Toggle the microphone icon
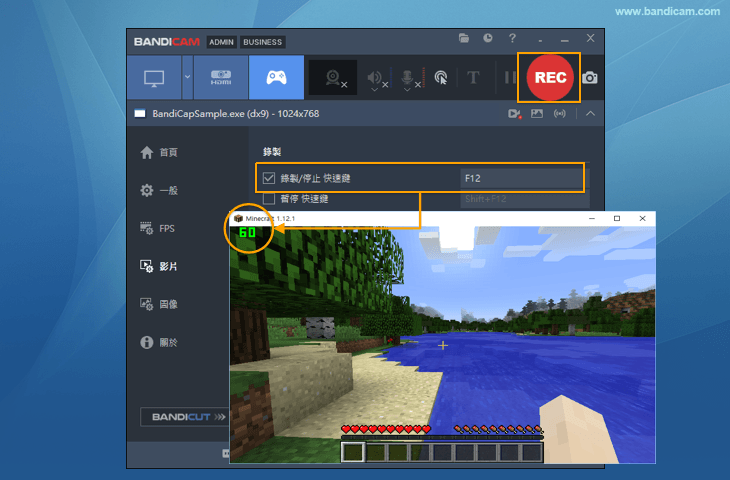Image resolution: width=730 pixels, height=480 pixels. point(408,78)
